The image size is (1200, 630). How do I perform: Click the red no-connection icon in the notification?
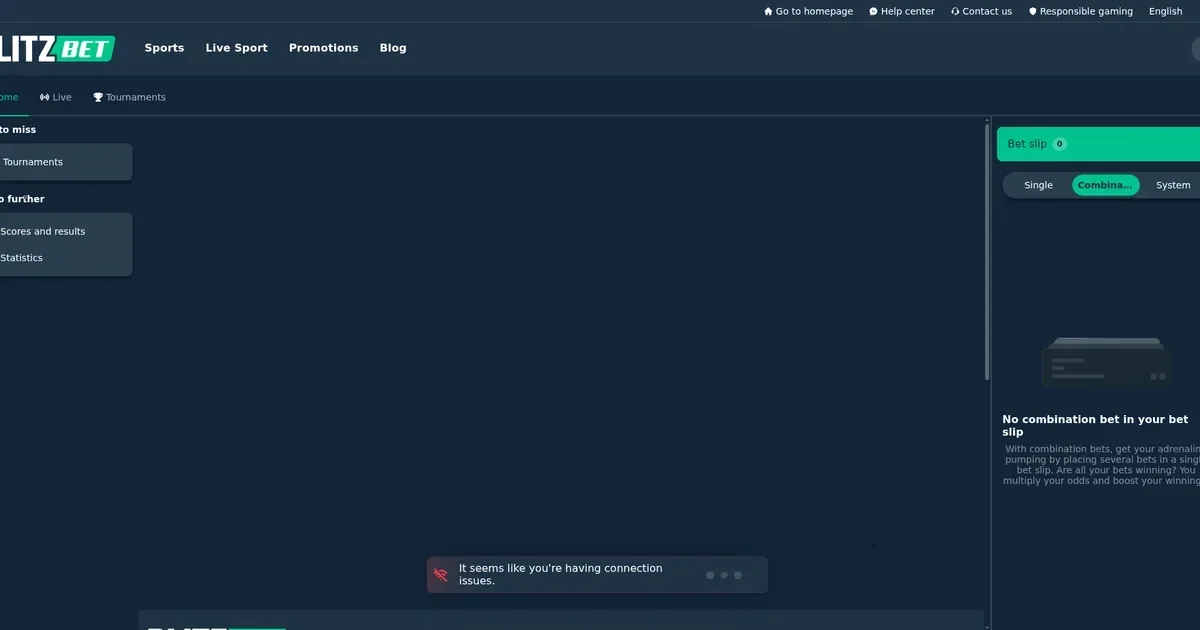(440, 575)
